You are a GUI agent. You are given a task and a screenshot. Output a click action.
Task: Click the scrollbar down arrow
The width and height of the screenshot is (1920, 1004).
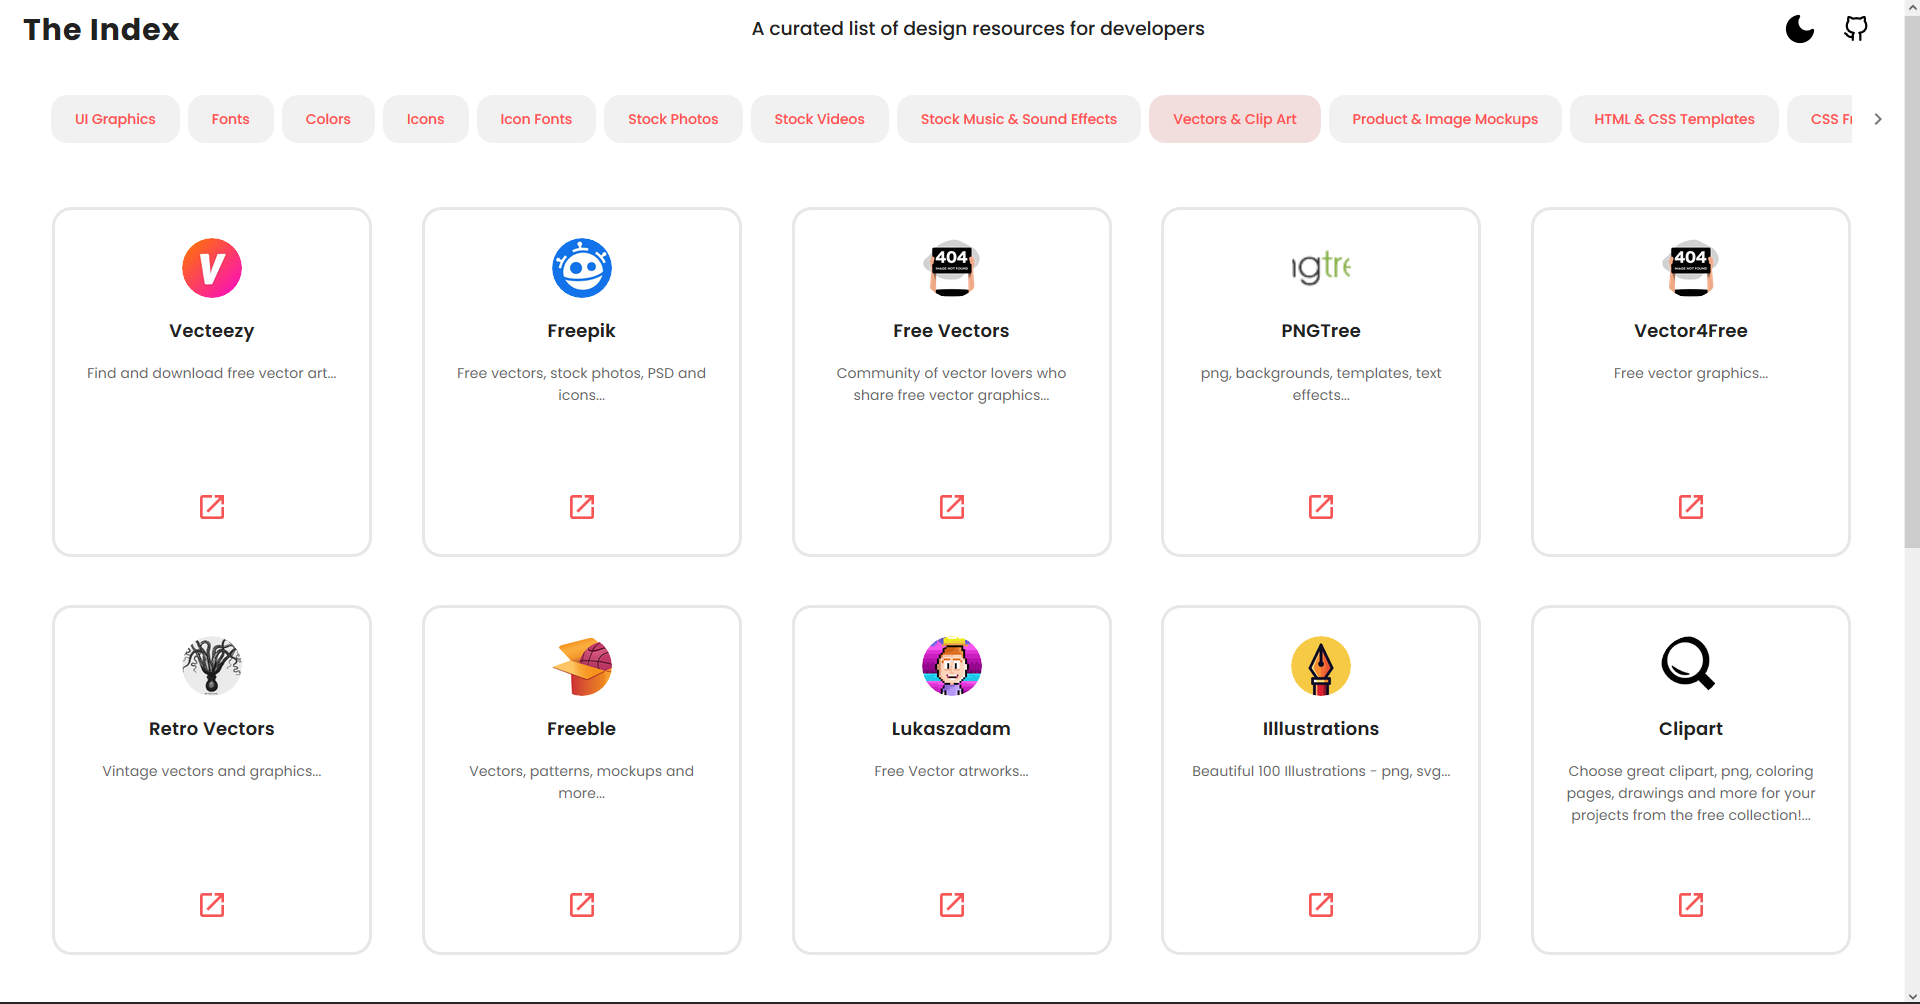1912,996
